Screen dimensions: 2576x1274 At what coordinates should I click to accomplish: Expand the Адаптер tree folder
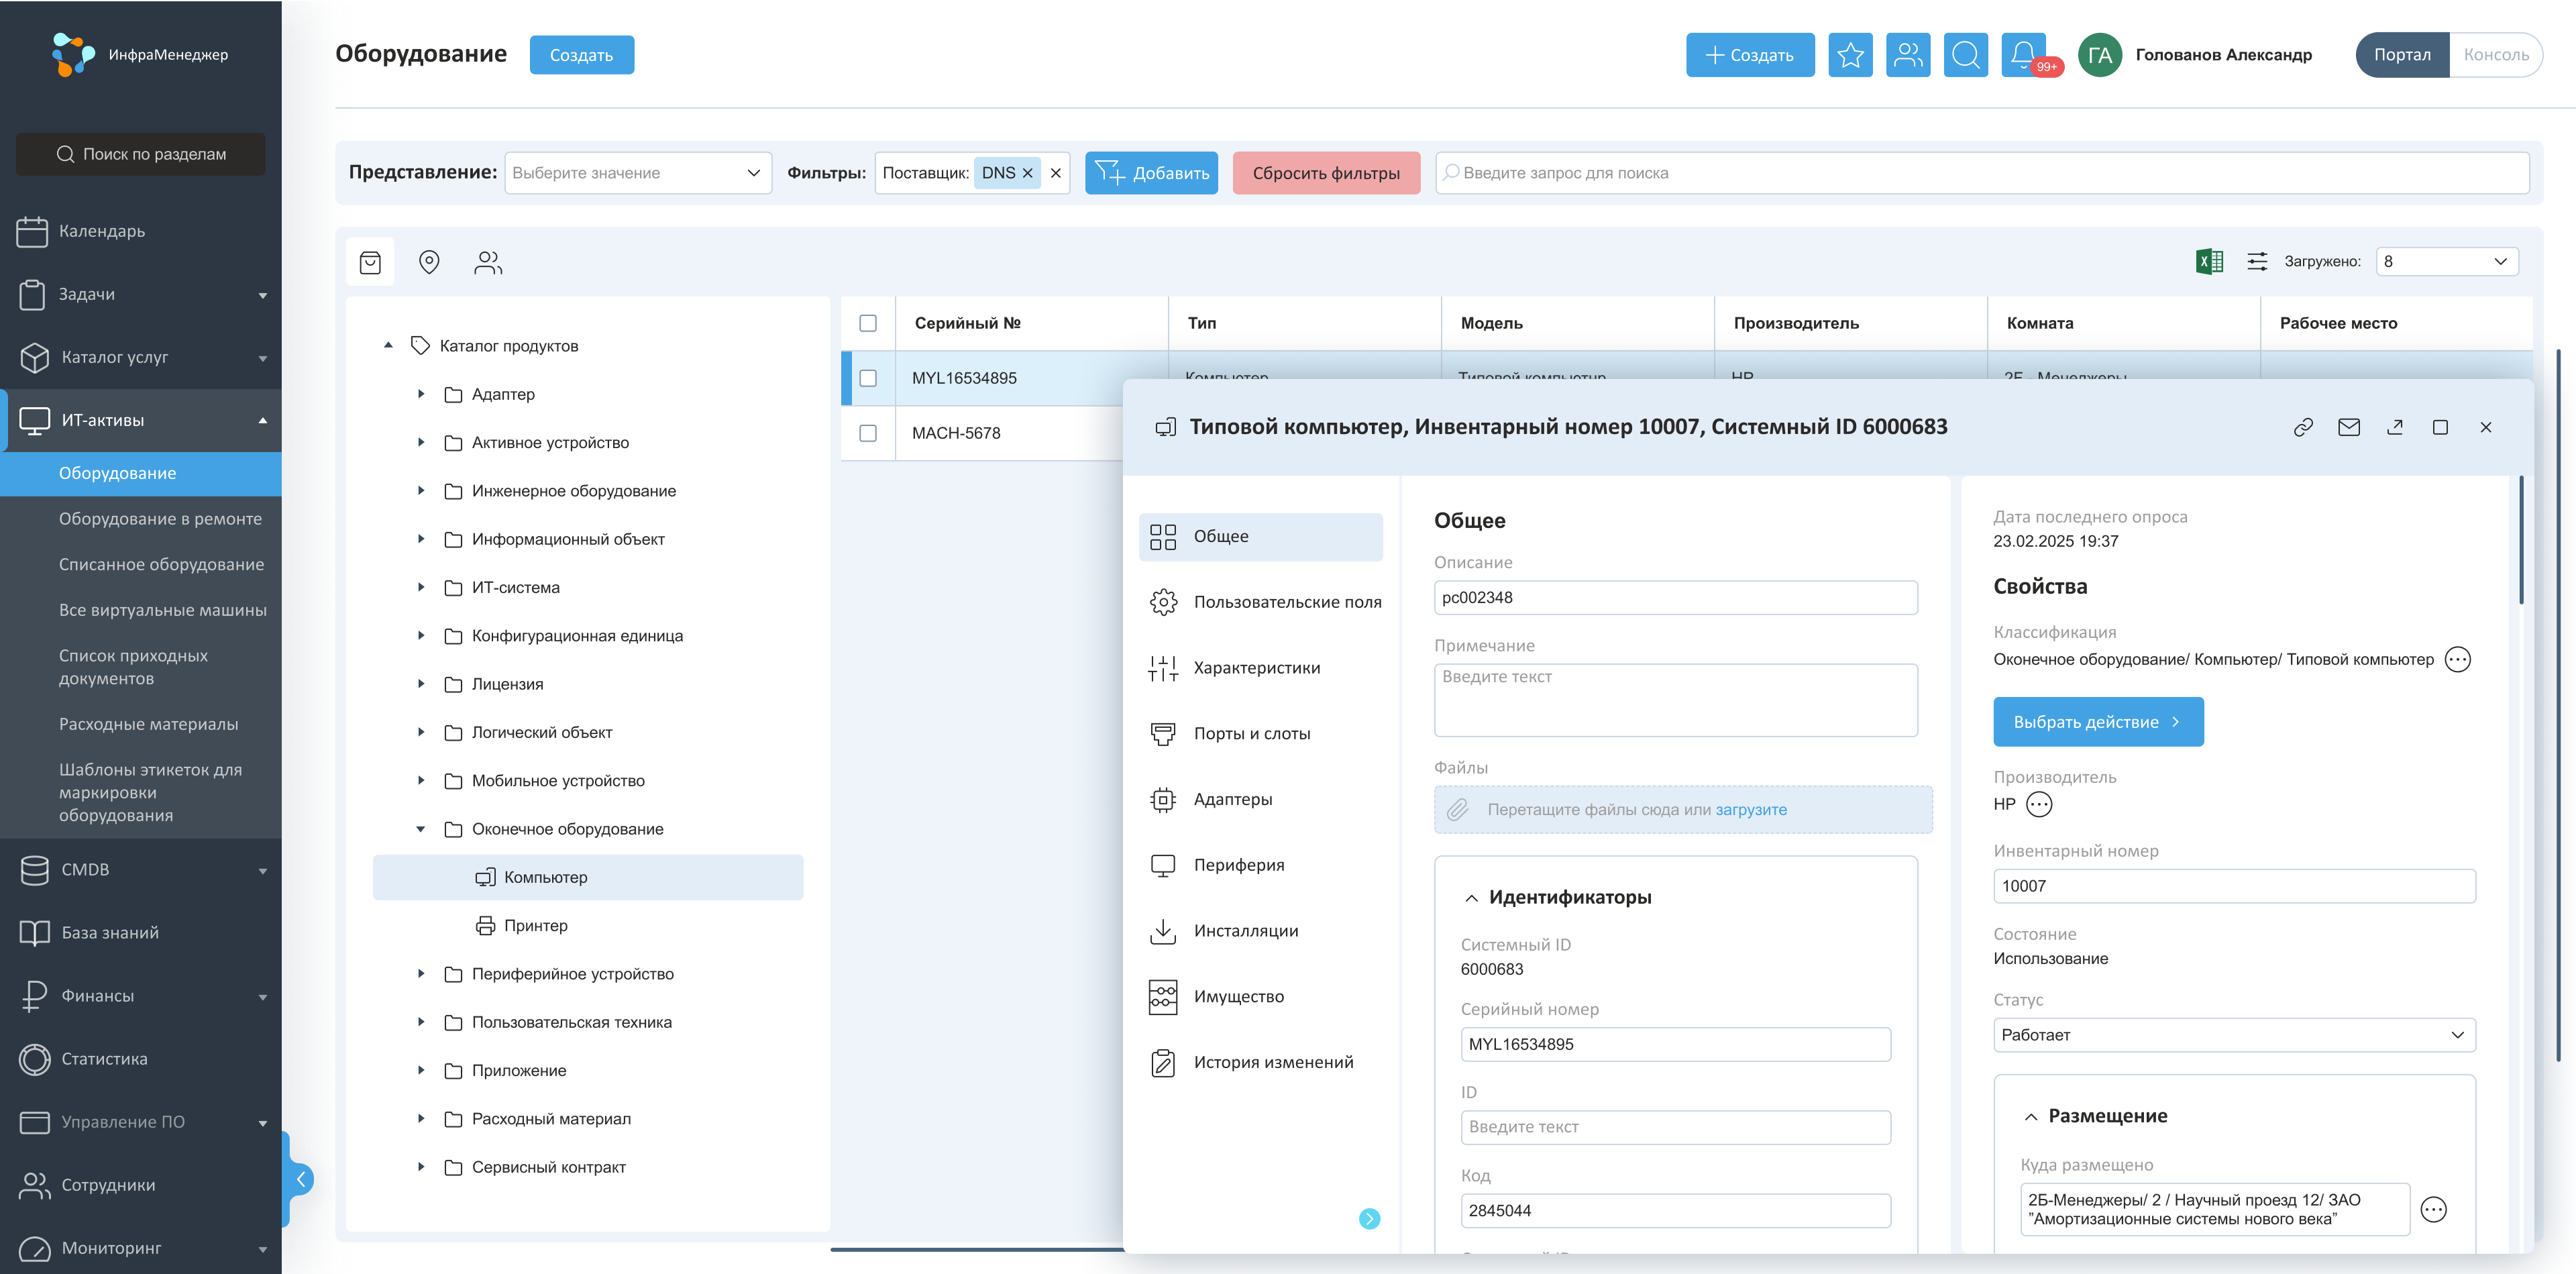click(x=421, y=394)
